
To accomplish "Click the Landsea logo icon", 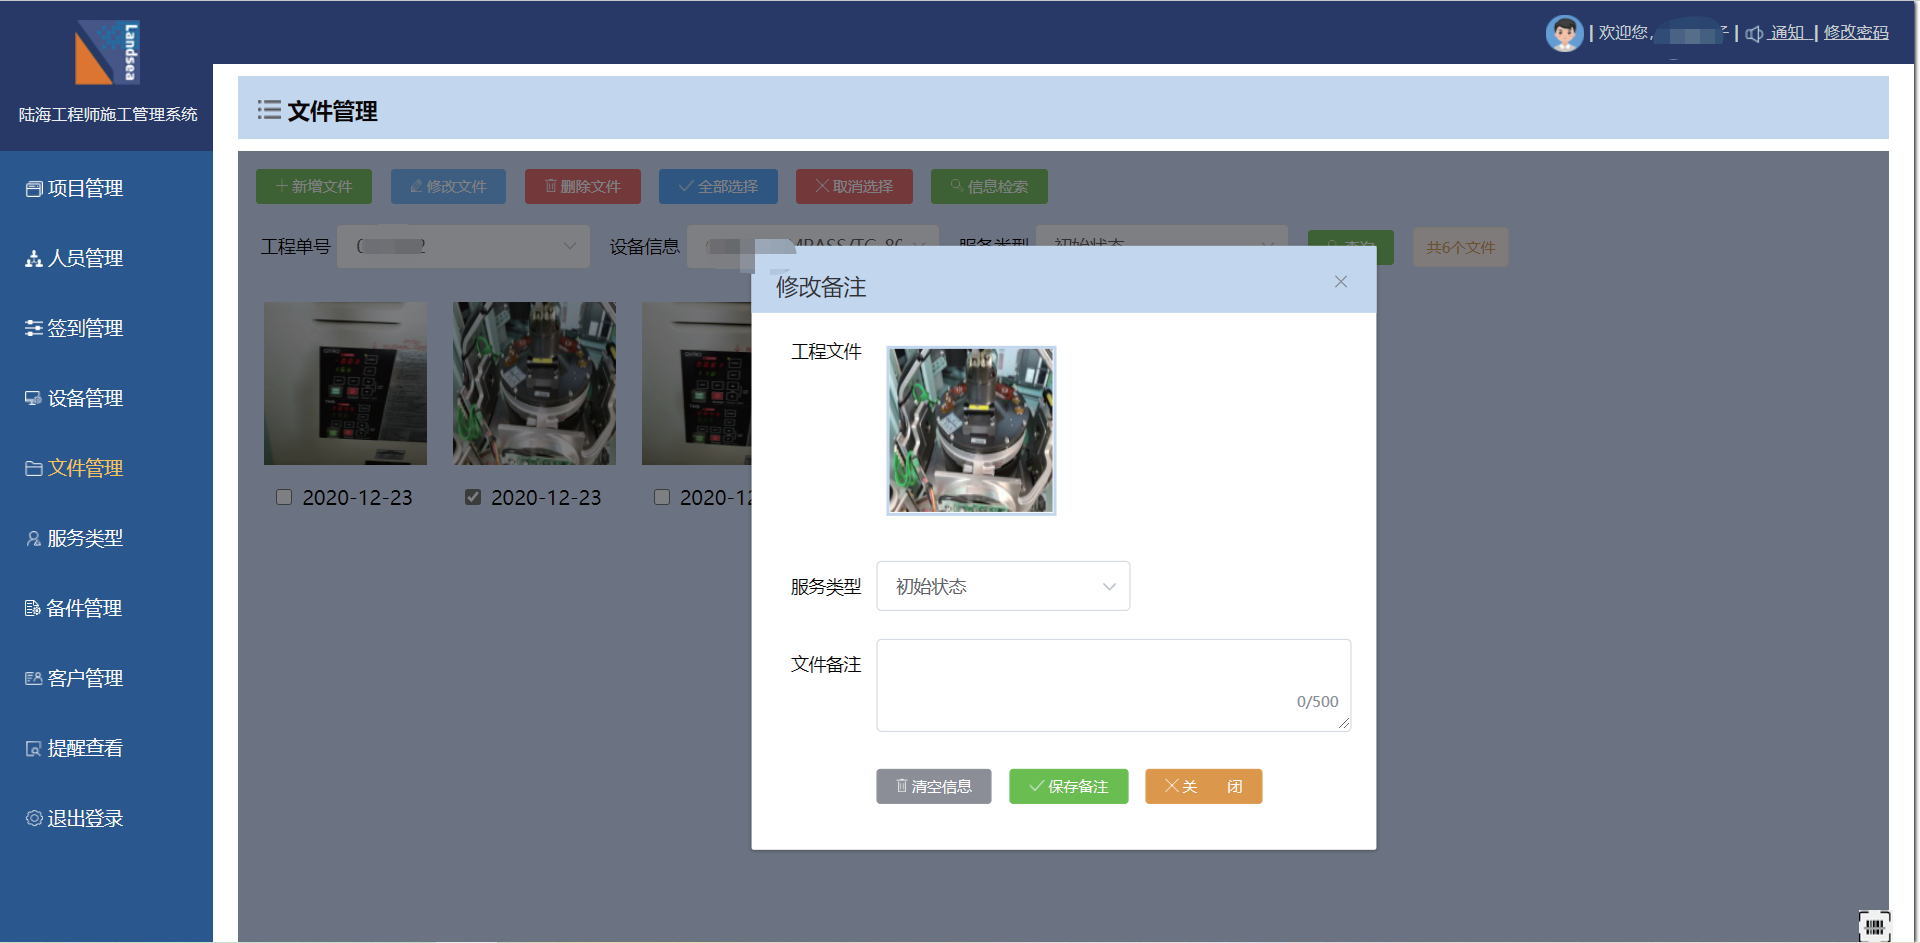I will coord(107,53).
